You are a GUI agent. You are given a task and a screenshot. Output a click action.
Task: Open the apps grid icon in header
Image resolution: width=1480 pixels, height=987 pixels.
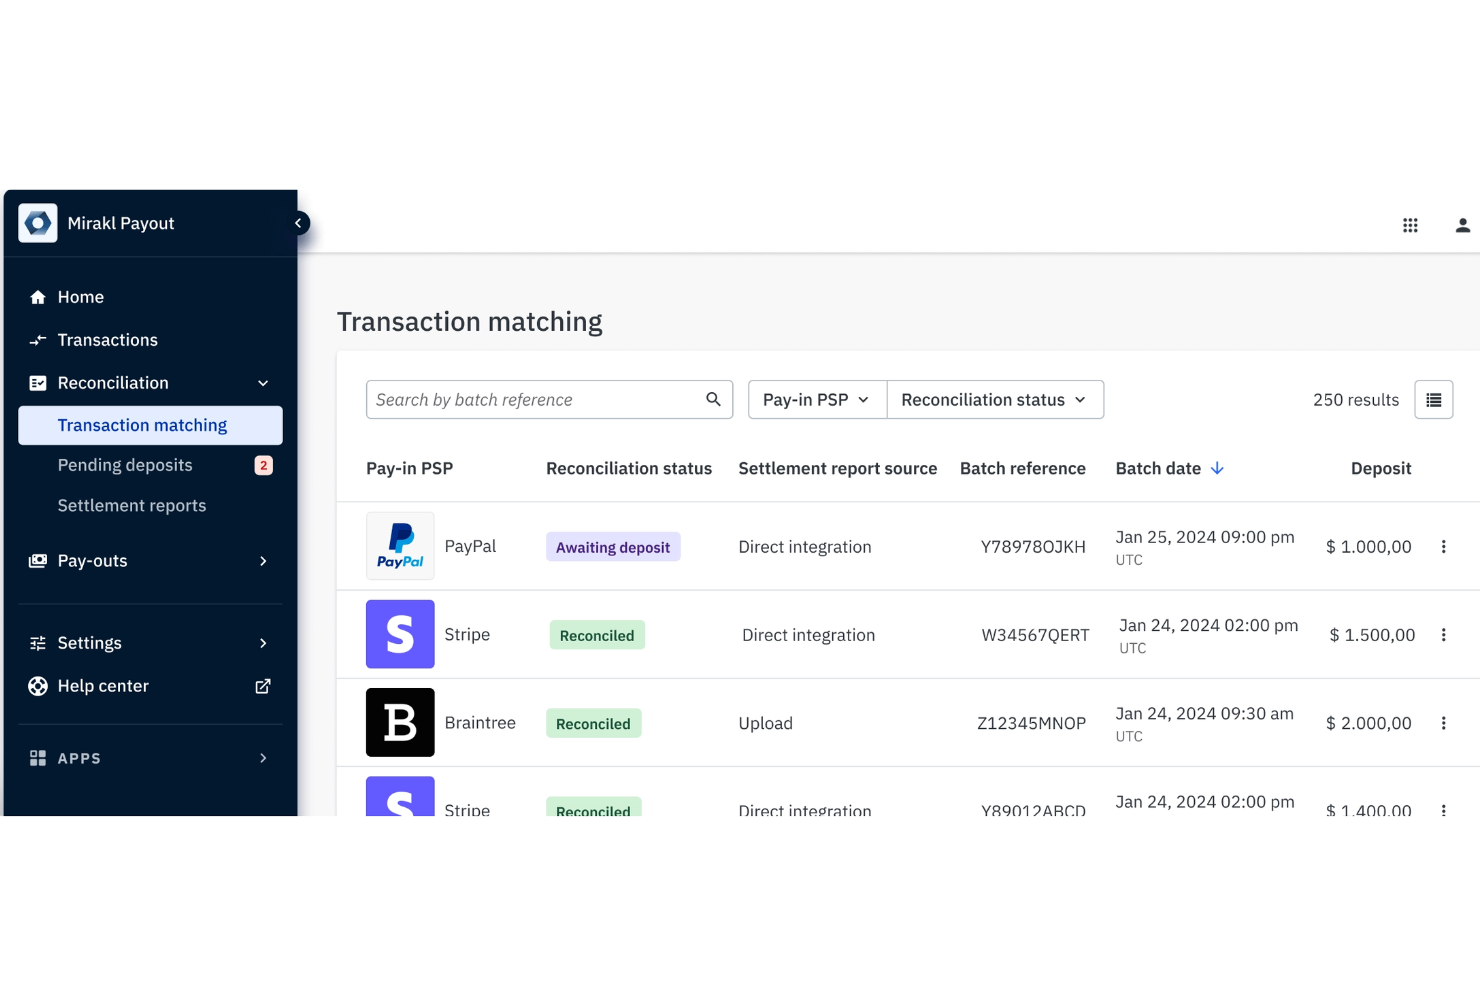click(1410, 225)
